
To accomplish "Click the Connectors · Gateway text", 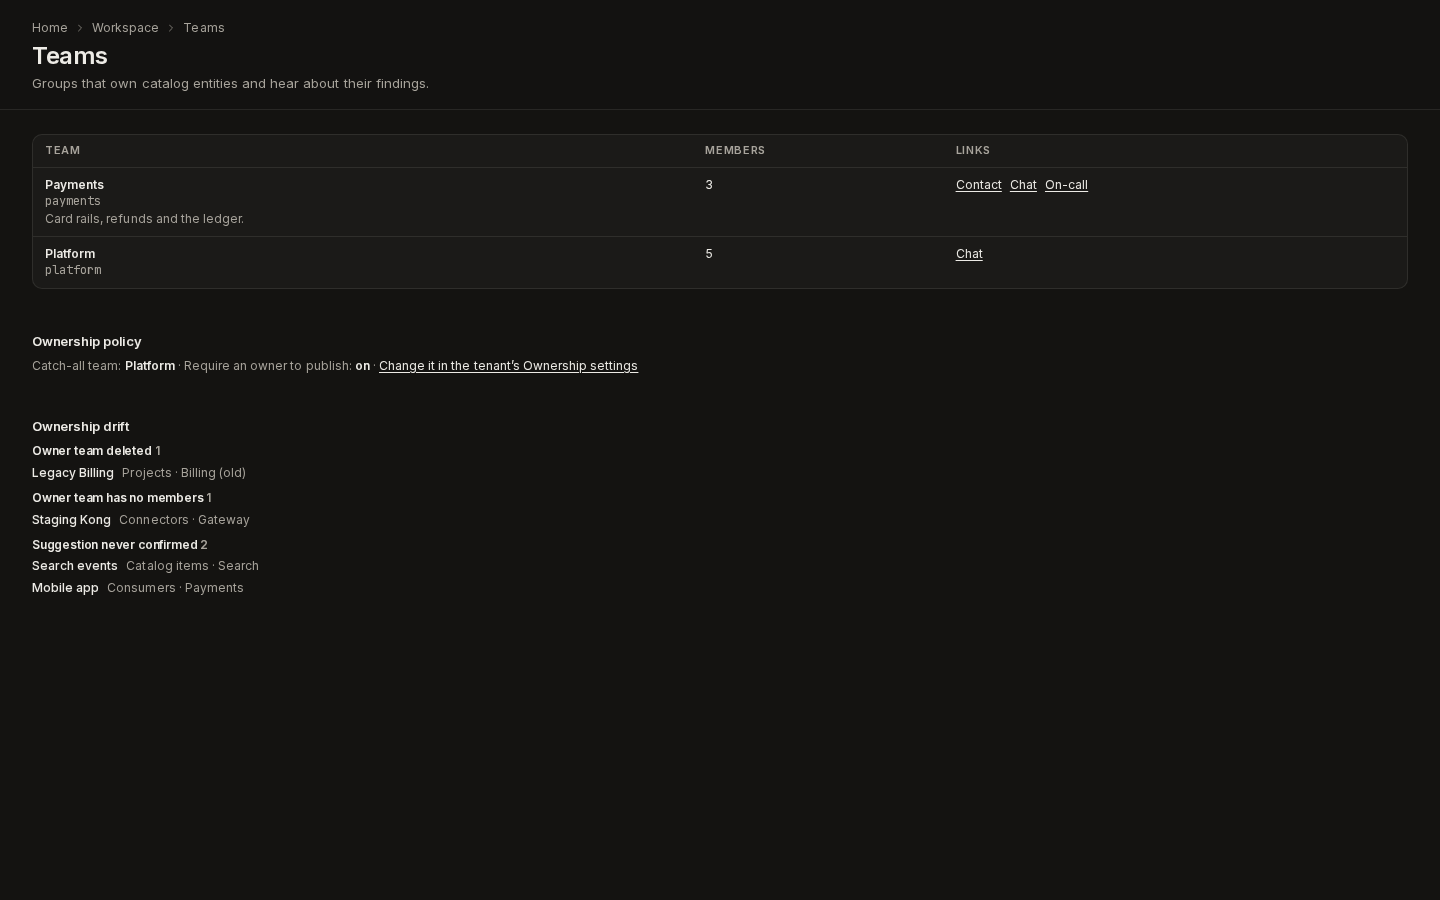I will (184, 520).
